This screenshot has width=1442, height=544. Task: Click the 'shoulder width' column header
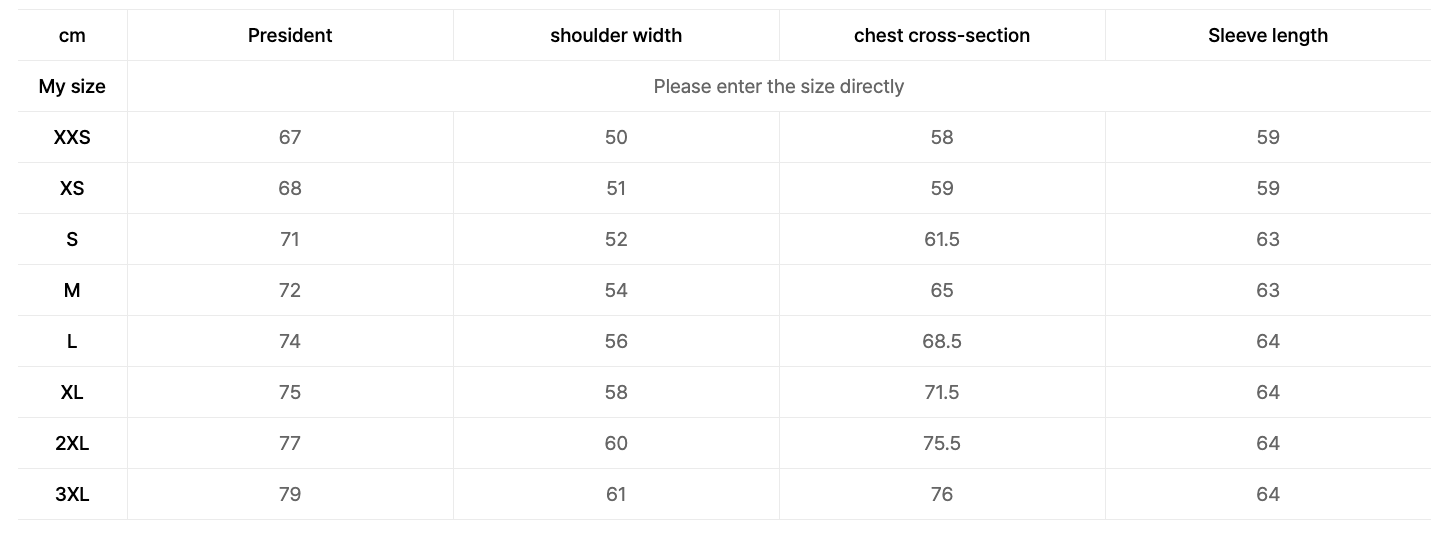click(616, 36)
